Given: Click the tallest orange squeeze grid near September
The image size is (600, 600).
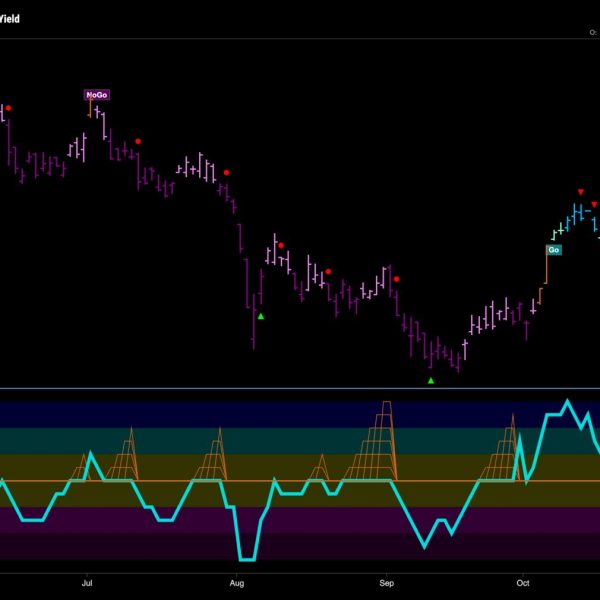Looking at the screenshot, I should point(371,440).
